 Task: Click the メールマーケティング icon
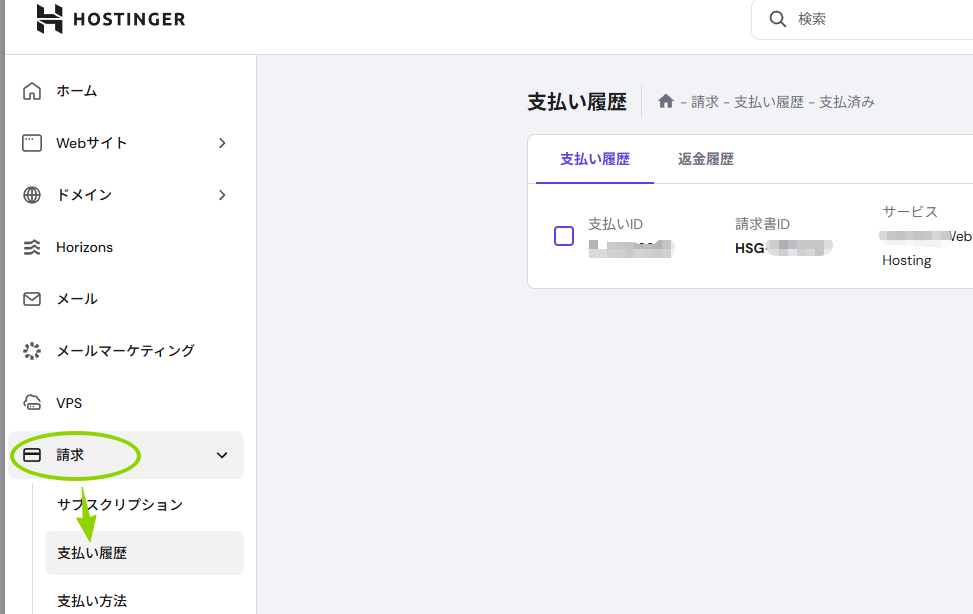coord(33,350)
